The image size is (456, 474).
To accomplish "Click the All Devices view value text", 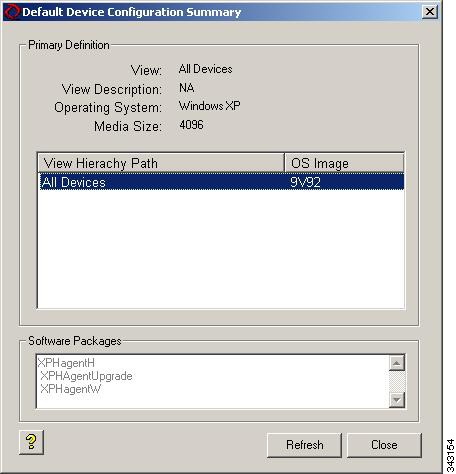I will [205, 69].
